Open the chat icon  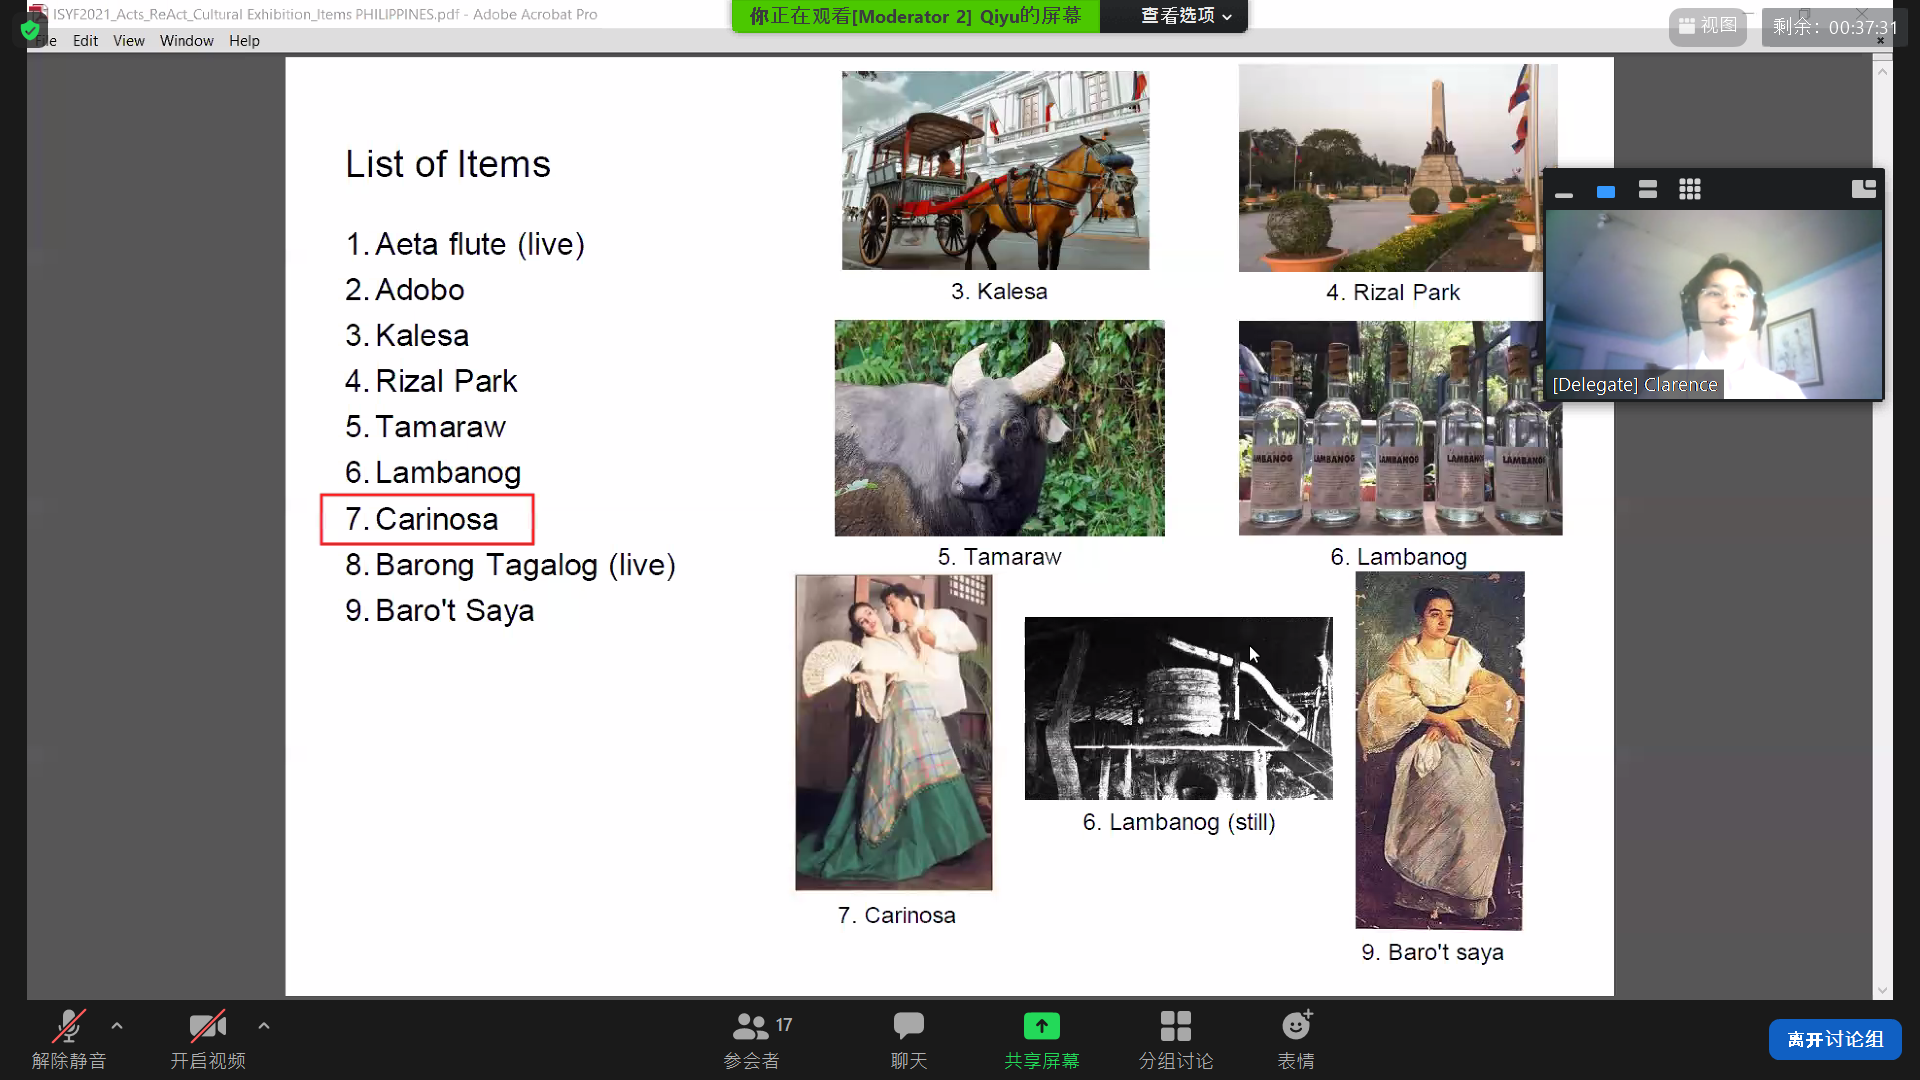pyautogui.click(x=908, y=1026)
